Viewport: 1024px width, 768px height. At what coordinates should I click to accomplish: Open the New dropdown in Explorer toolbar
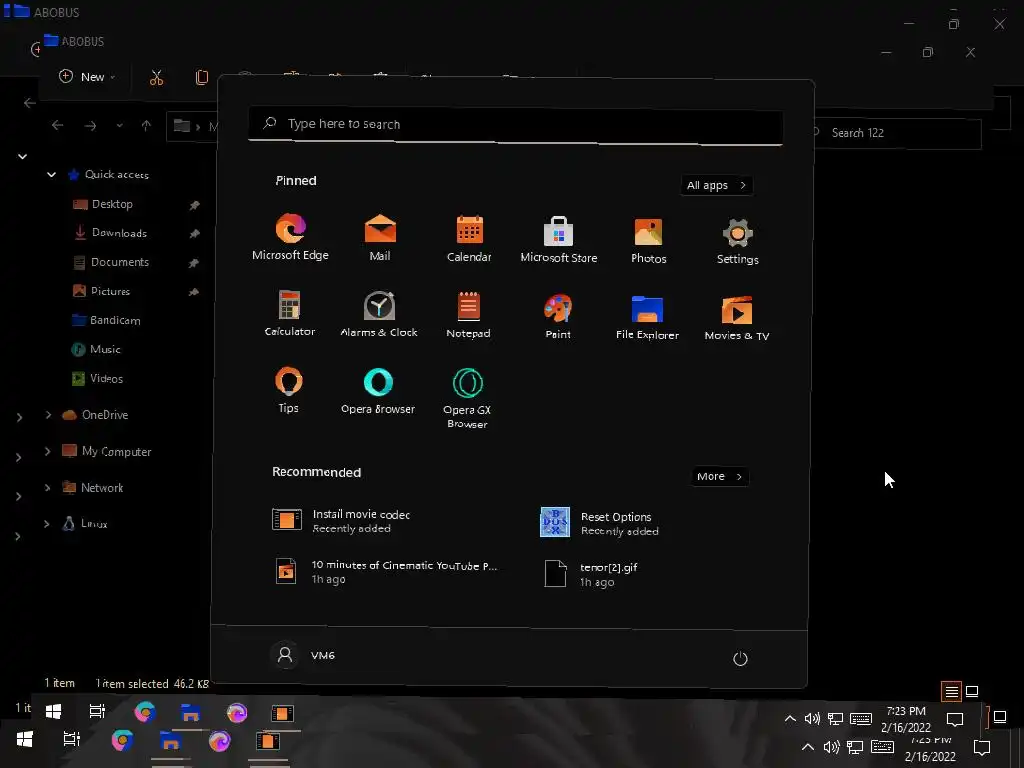tap(88, 76)
